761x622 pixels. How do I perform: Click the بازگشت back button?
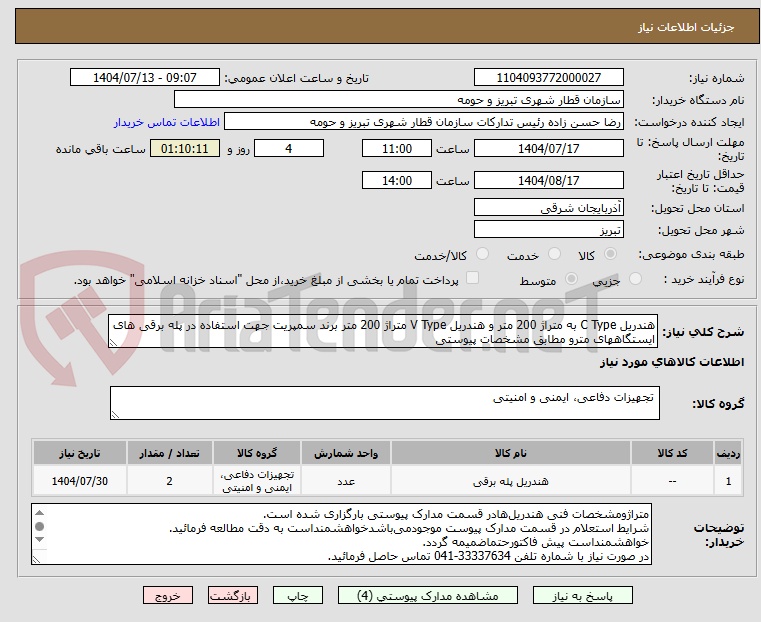[233, 595]
